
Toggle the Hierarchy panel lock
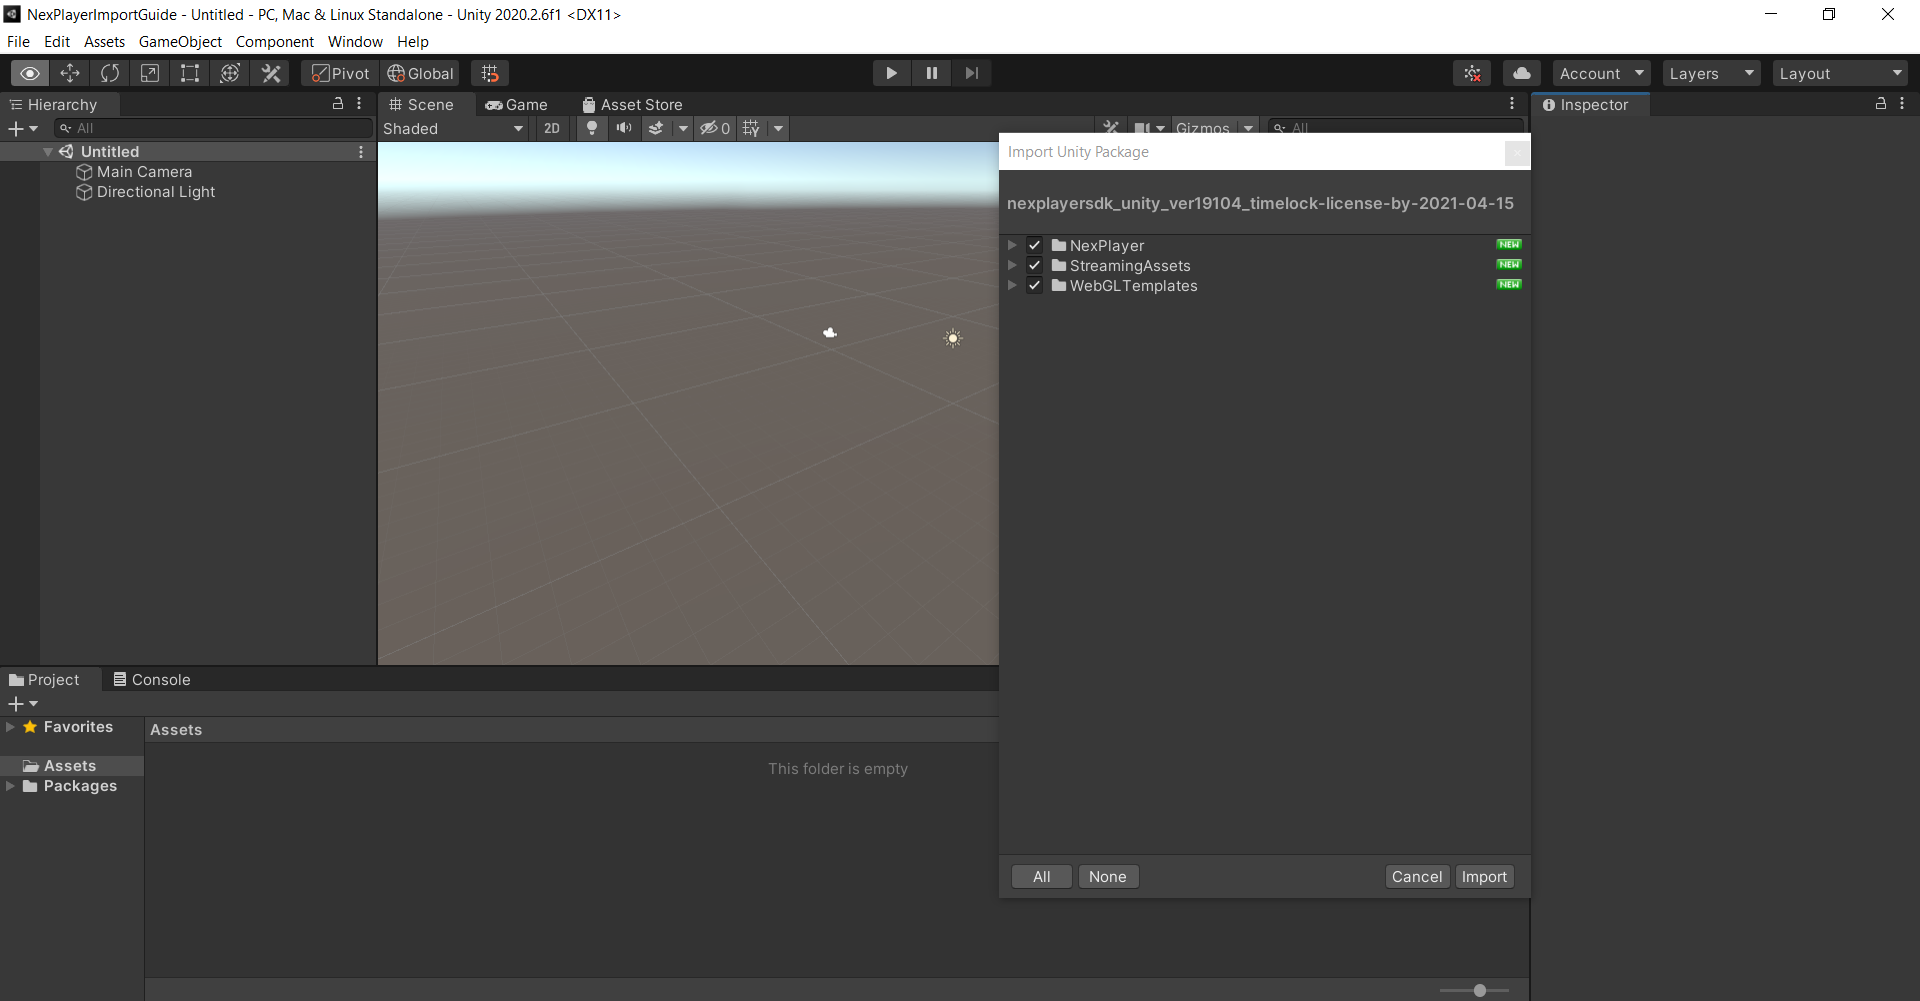[338, 104]
